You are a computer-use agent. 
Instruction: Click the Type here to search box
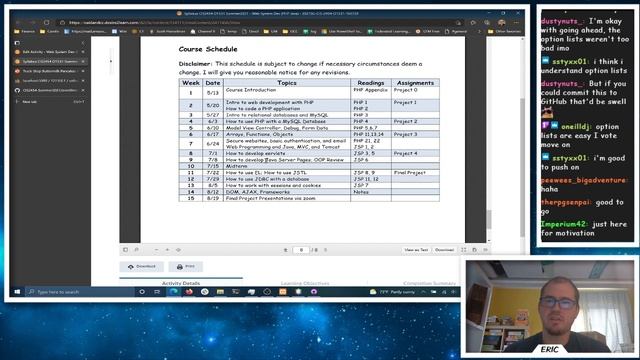80,292
